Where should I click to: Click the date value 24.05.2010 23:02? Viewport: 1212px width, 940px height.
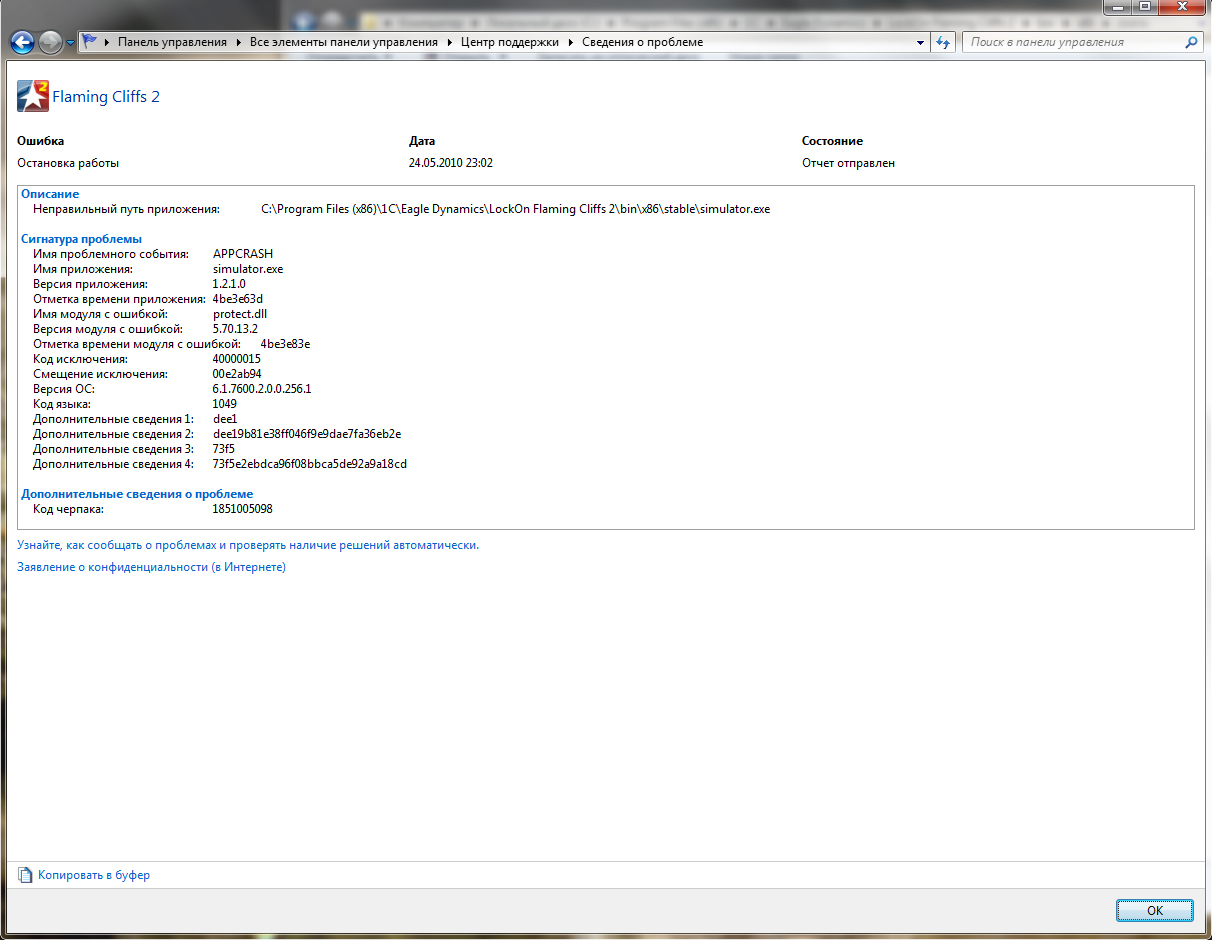[x=451, y=163]
